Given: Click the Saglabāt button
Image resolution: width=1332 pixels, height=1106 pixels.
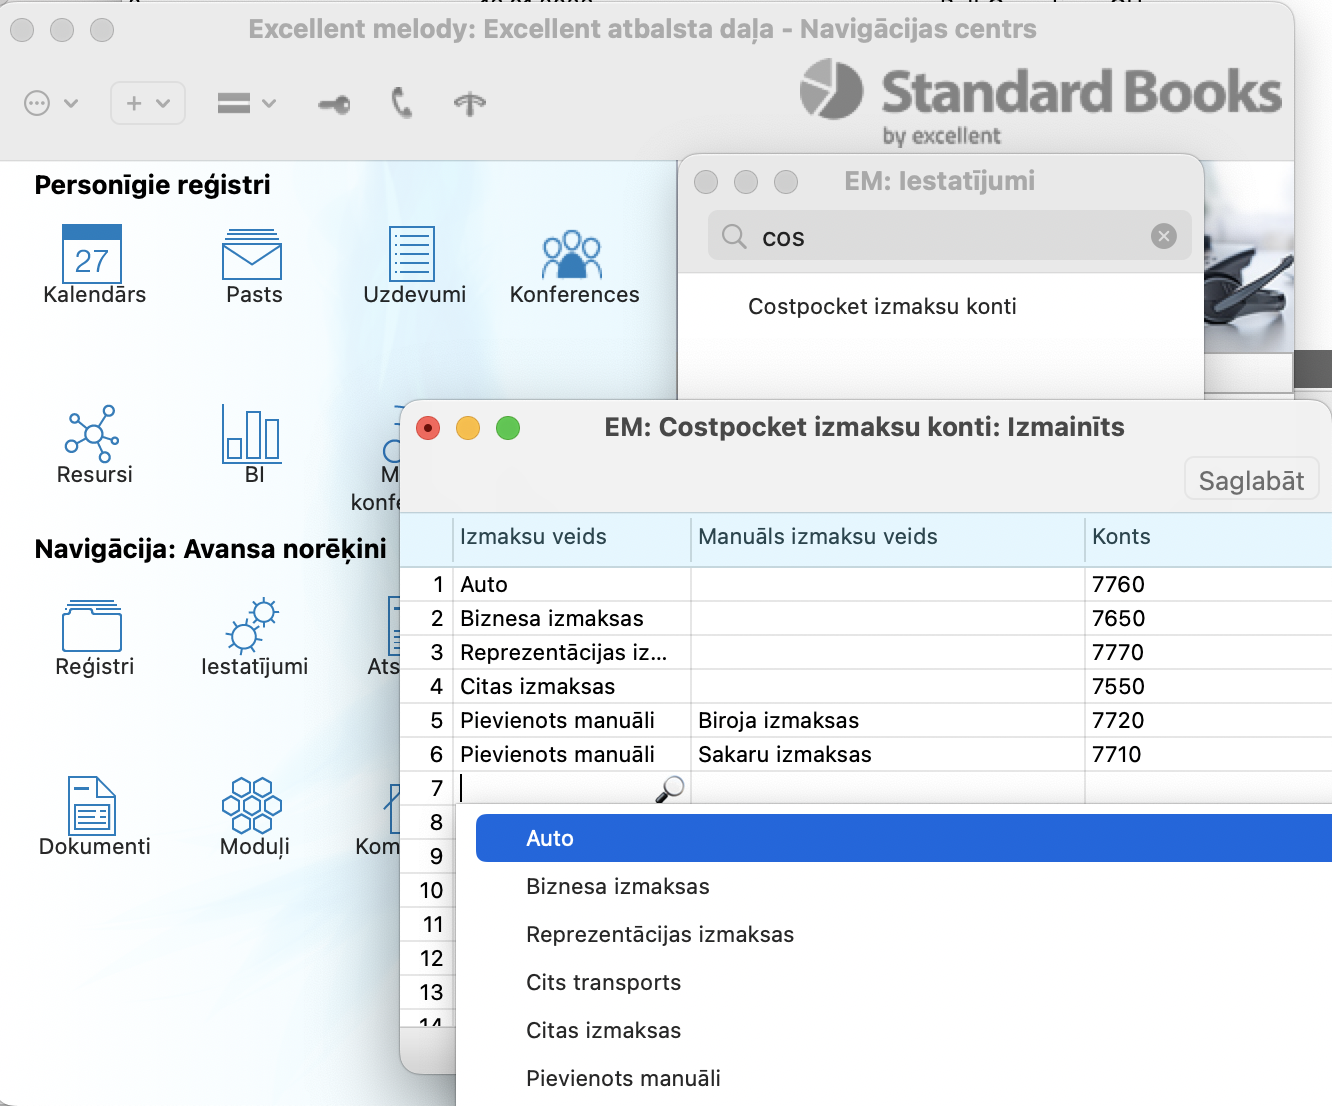Looking at the screenshot, I should coord(1250,481).
